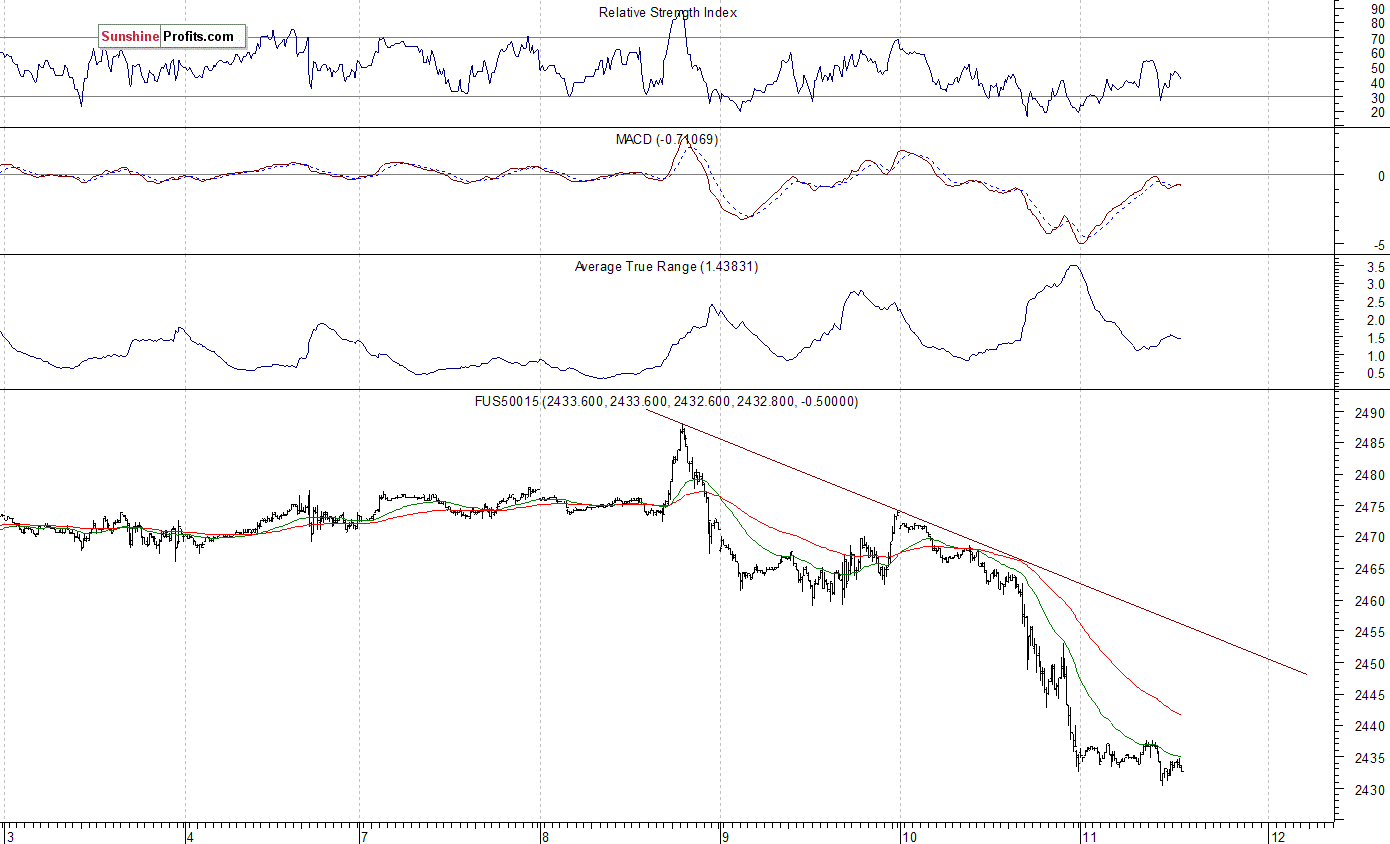Screen dimensions: 1390x844
Task: Click the ATR axis value 1.5
Action: tap(1376, 339)
